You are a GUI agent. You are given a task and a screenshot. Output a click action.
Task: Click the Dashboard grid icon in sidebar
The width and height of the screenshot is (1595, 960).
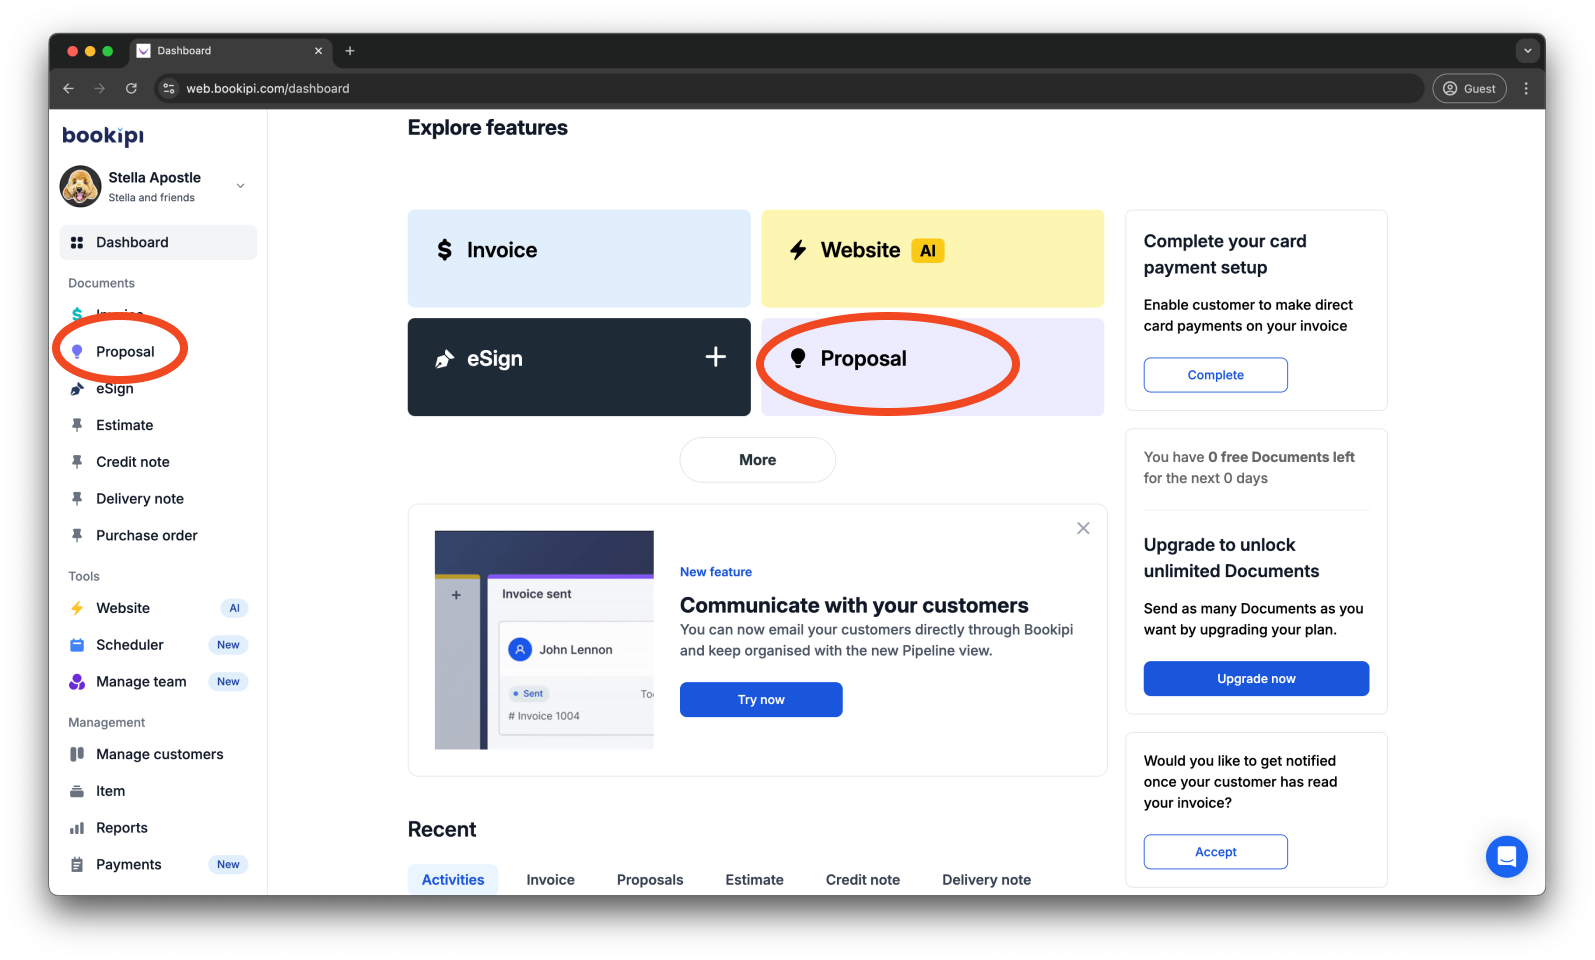[x=77, y=243]
